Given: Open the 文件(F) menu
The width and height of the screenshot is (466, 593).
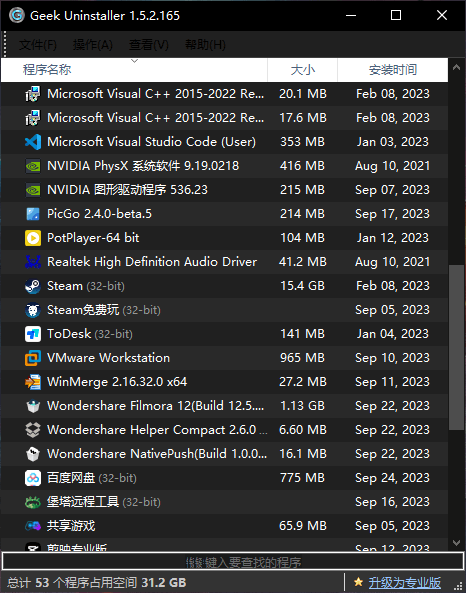Looking at the screenshot, I should pos(38,45).
